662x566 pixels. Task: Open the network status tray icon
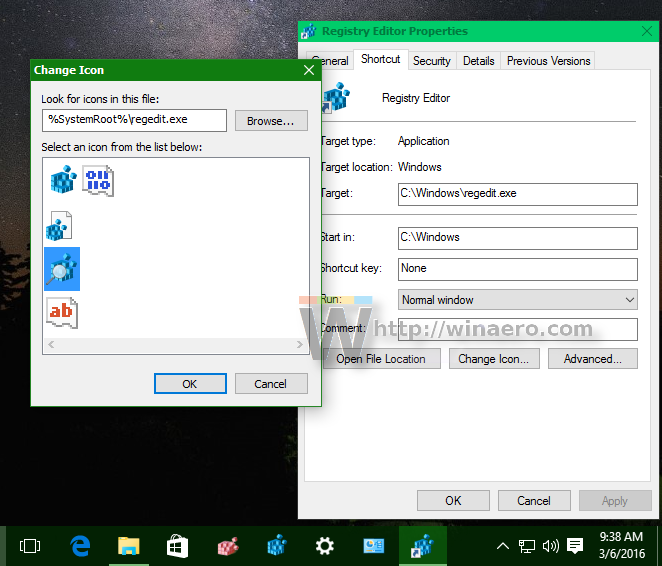click(x=526, y=546)
